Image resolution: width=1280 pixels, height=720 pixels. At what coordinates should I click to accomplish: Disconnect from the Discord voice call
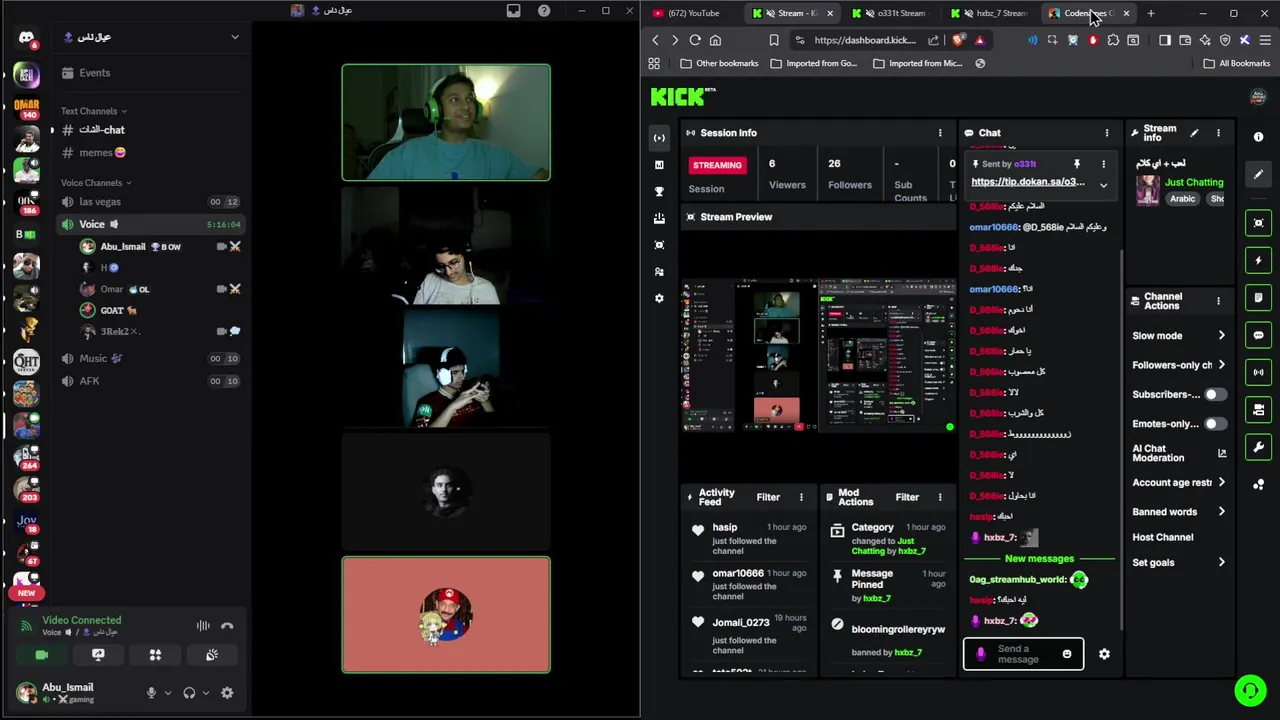pyautogui.click(x=227, y=626)
